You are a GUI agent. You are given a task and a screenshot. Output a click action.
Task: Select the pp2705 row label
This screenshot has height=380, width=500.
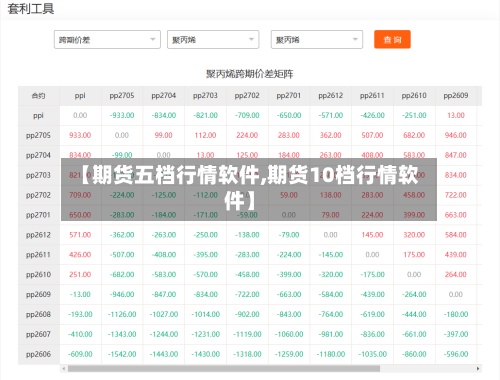(x=38, y=135)
